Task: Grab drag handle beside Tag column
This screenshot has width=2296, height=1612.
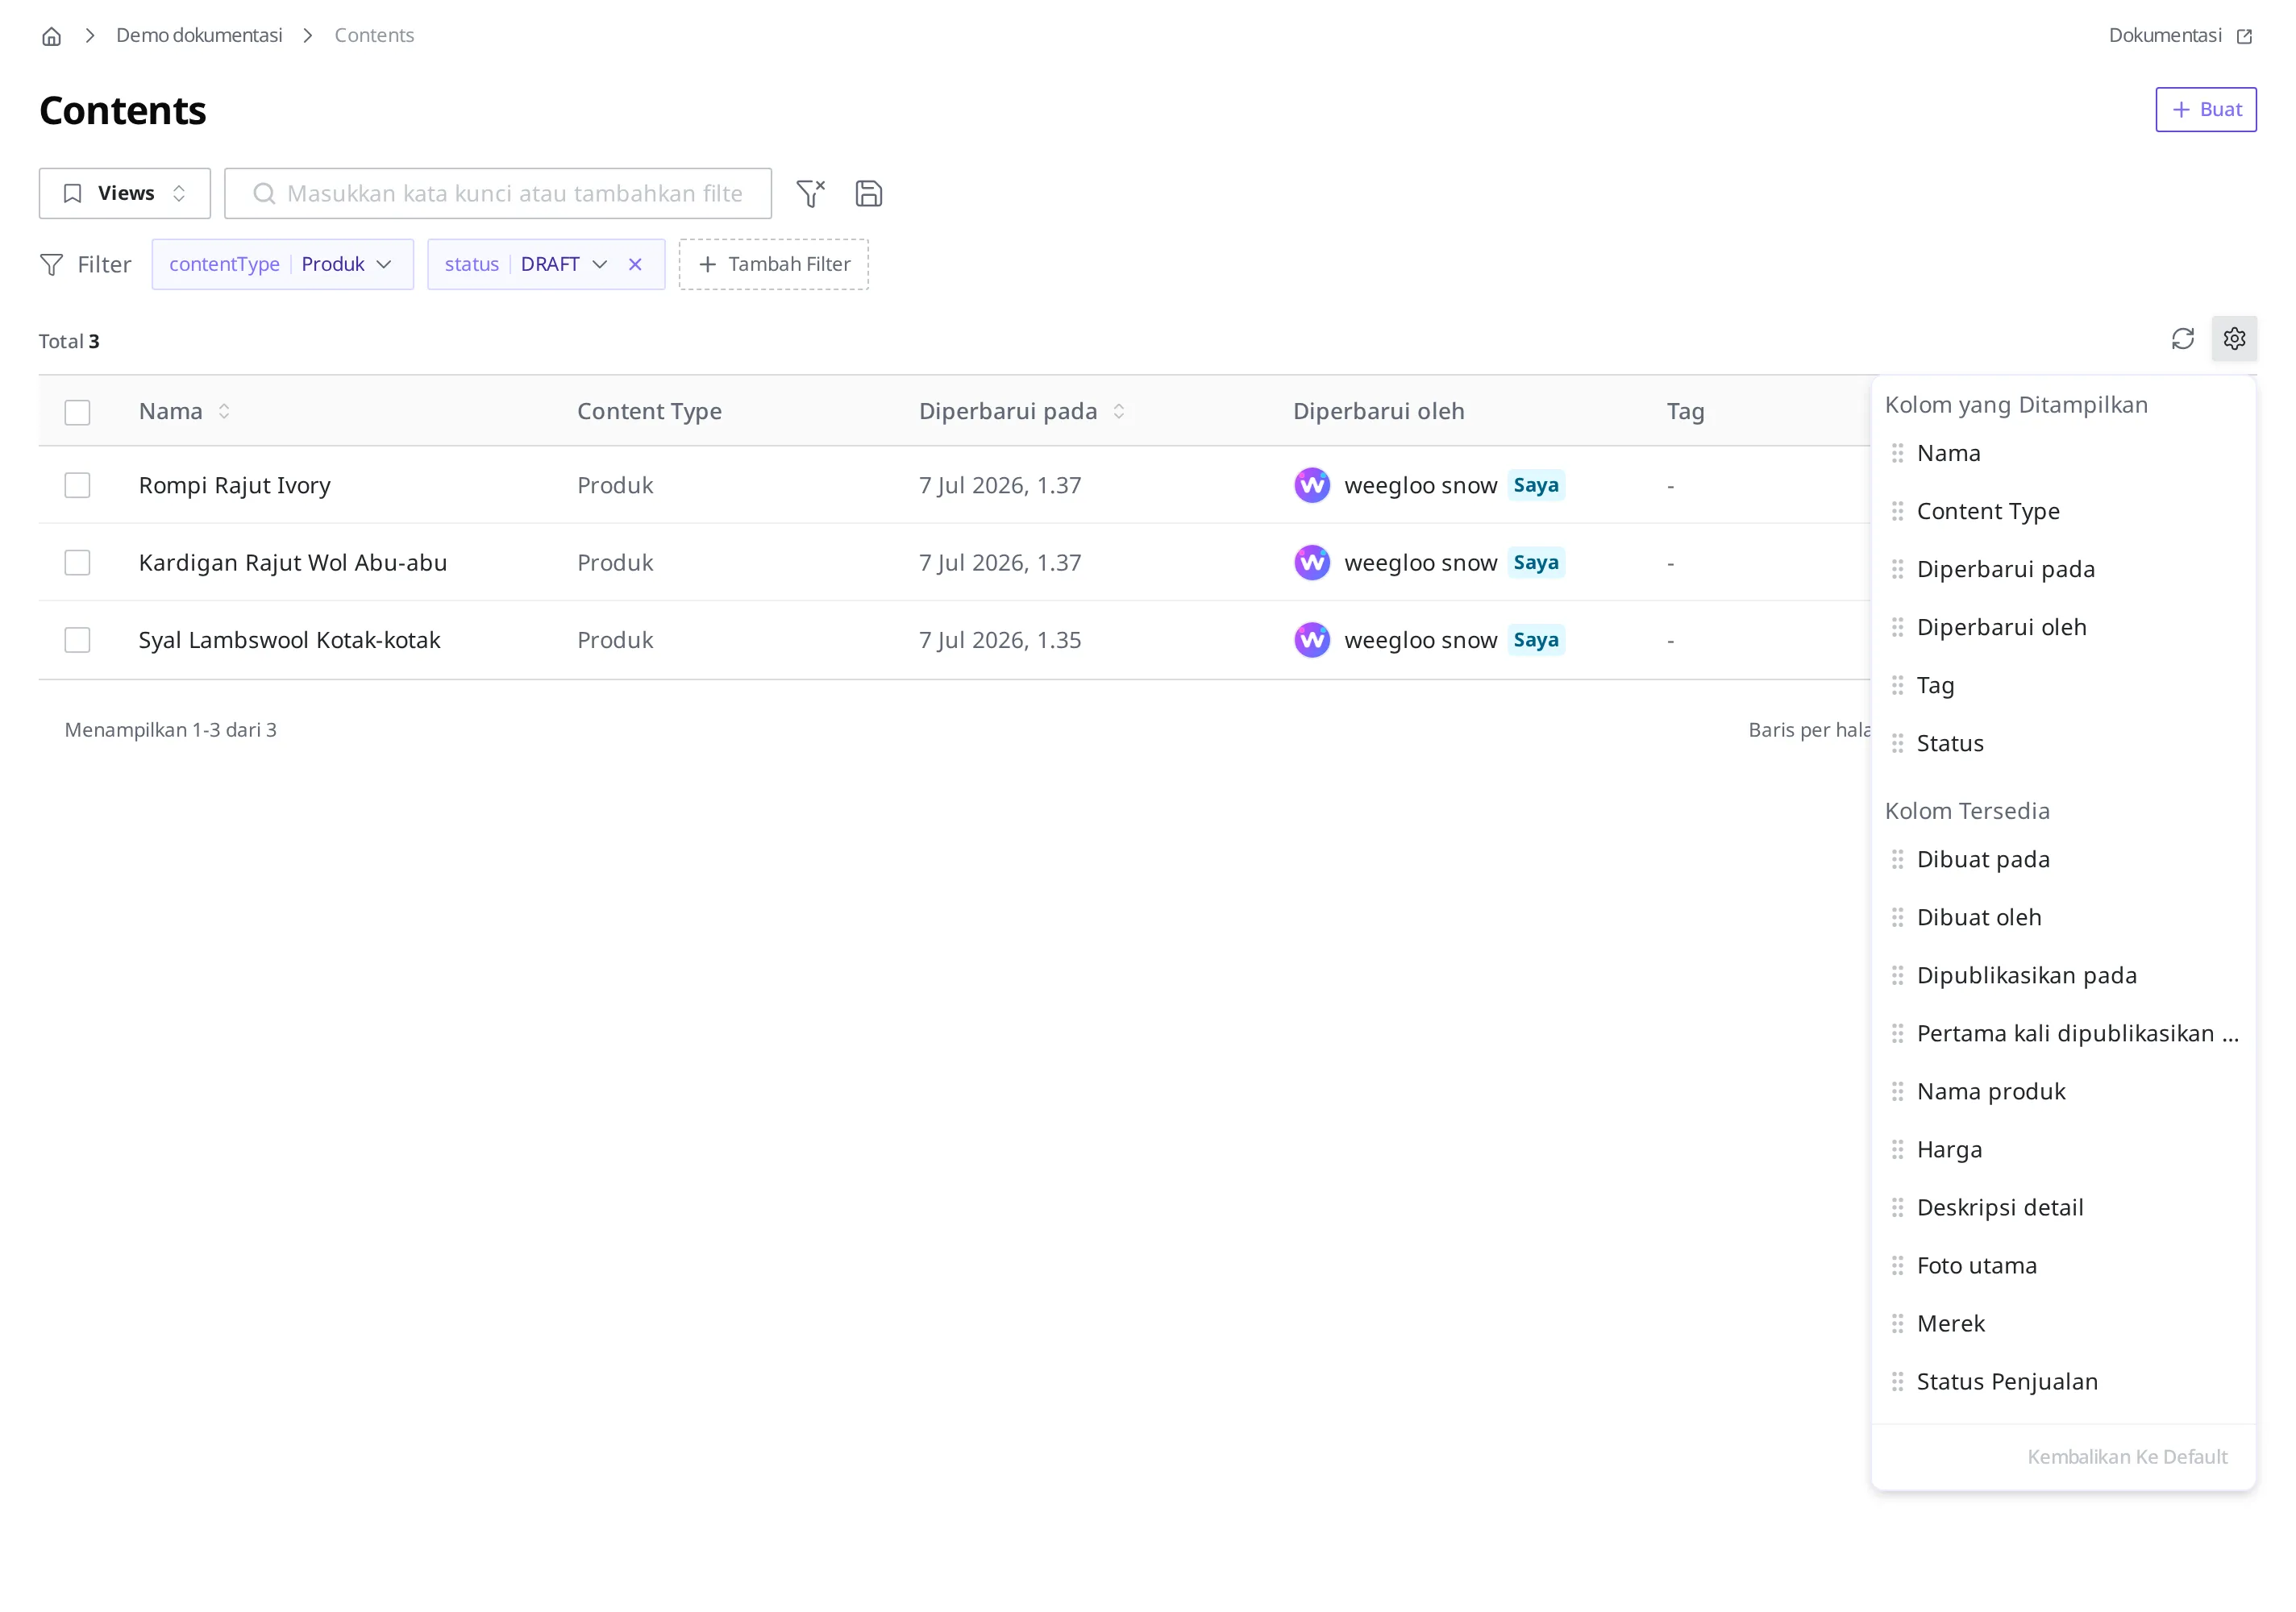Action: [x=1897, y=686]
